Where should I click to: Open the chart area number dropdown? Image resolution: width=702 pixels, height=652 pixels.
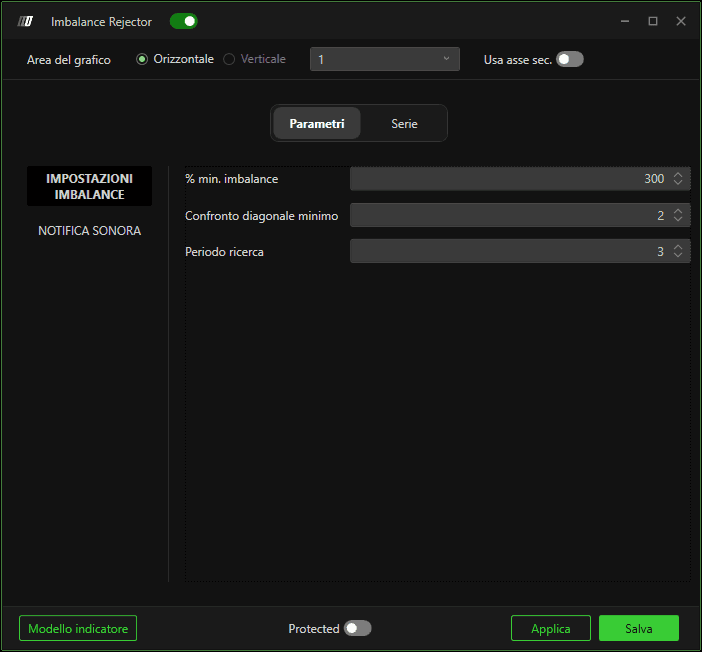(385, 59)
